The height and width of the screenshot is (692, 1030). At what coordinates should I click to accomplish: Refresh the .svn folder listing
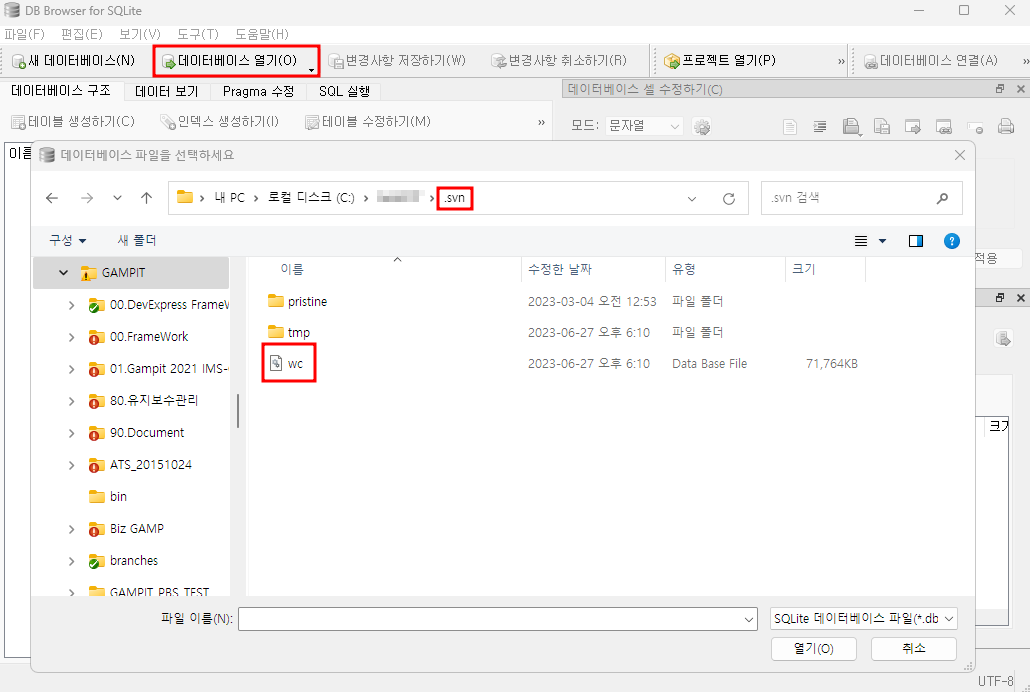(x=728, y=198)
